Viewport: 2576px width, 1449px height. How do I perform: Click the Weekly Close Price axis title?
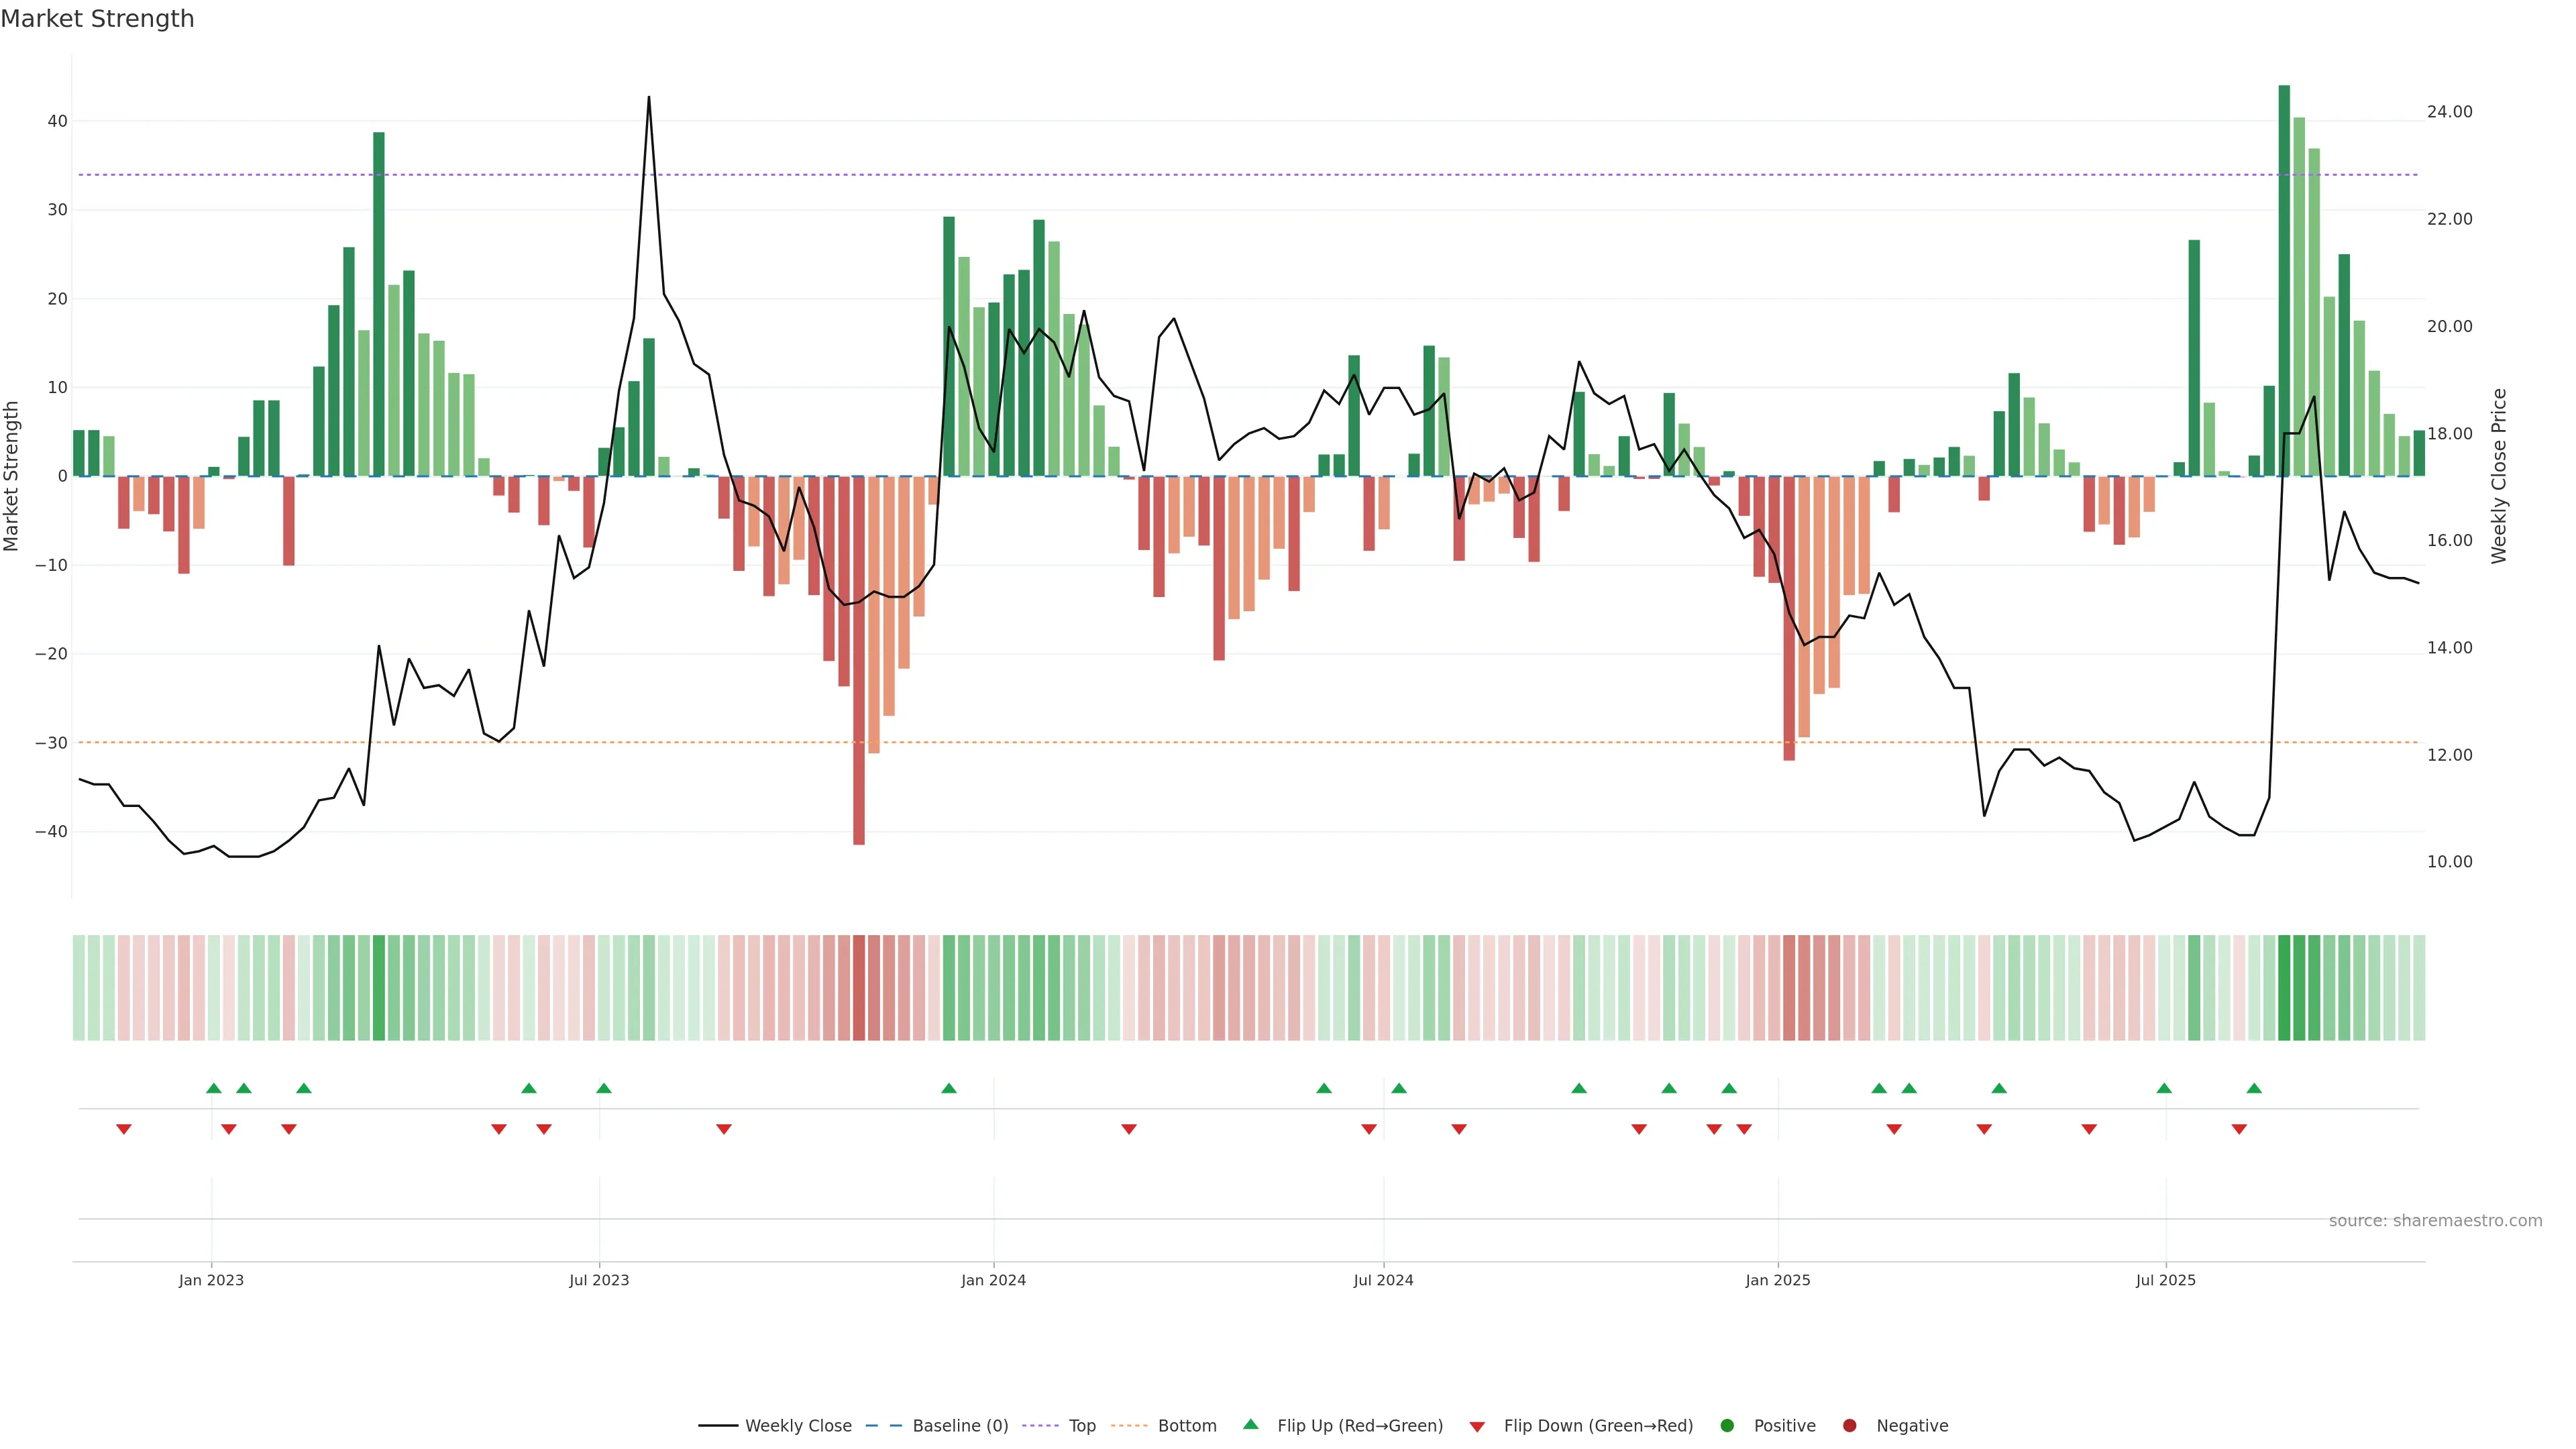(x=2499, y=476)
